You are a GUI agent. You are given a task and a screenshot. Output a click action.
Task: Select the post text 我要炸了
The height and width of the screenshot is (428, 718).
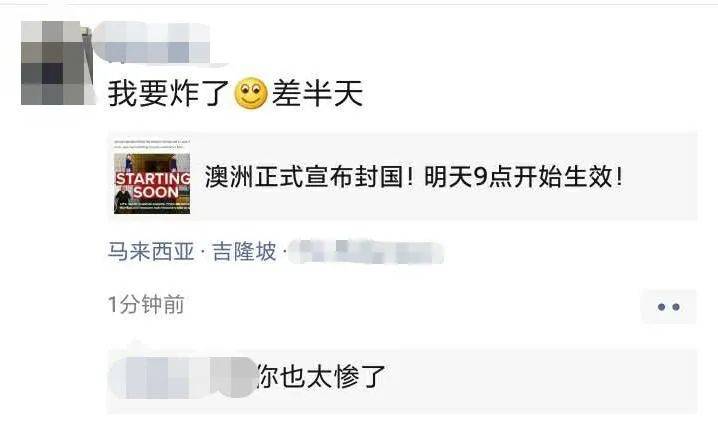tap(168, 93)
